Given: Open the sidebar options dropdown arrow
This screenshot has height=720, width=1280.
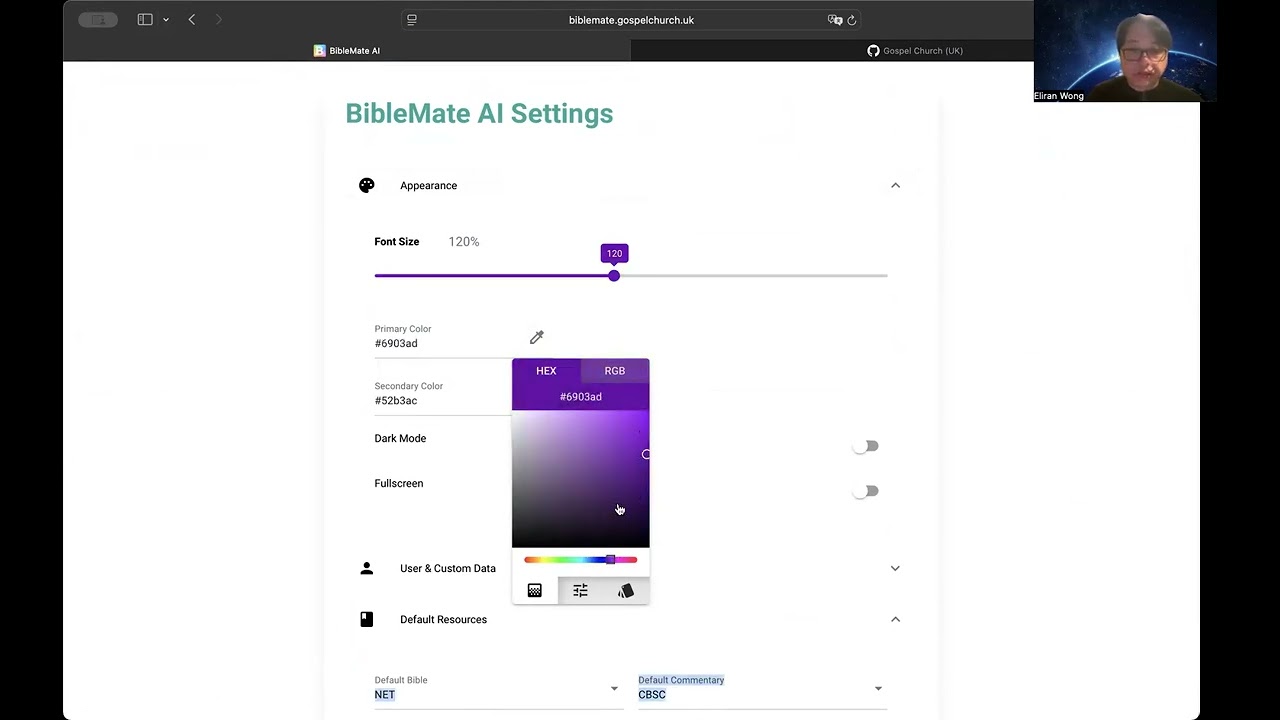Looking at the screenshot, I should click(x=166, y=20).
